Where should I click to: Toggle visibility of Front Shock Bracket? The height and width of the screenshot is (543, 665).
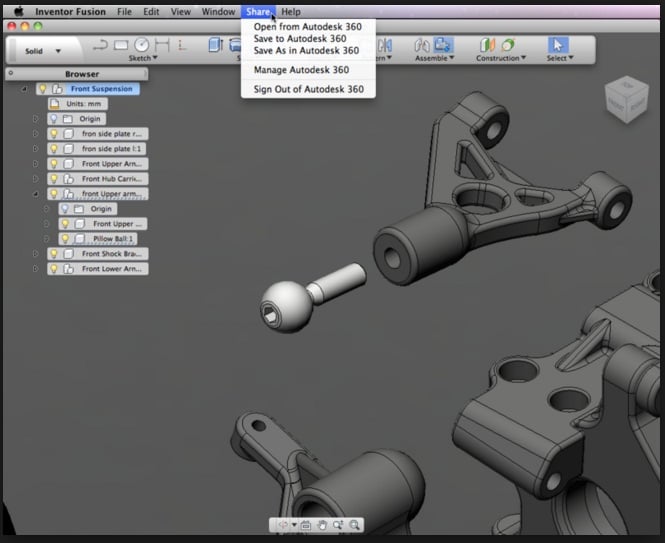click(x=54, y=254)
